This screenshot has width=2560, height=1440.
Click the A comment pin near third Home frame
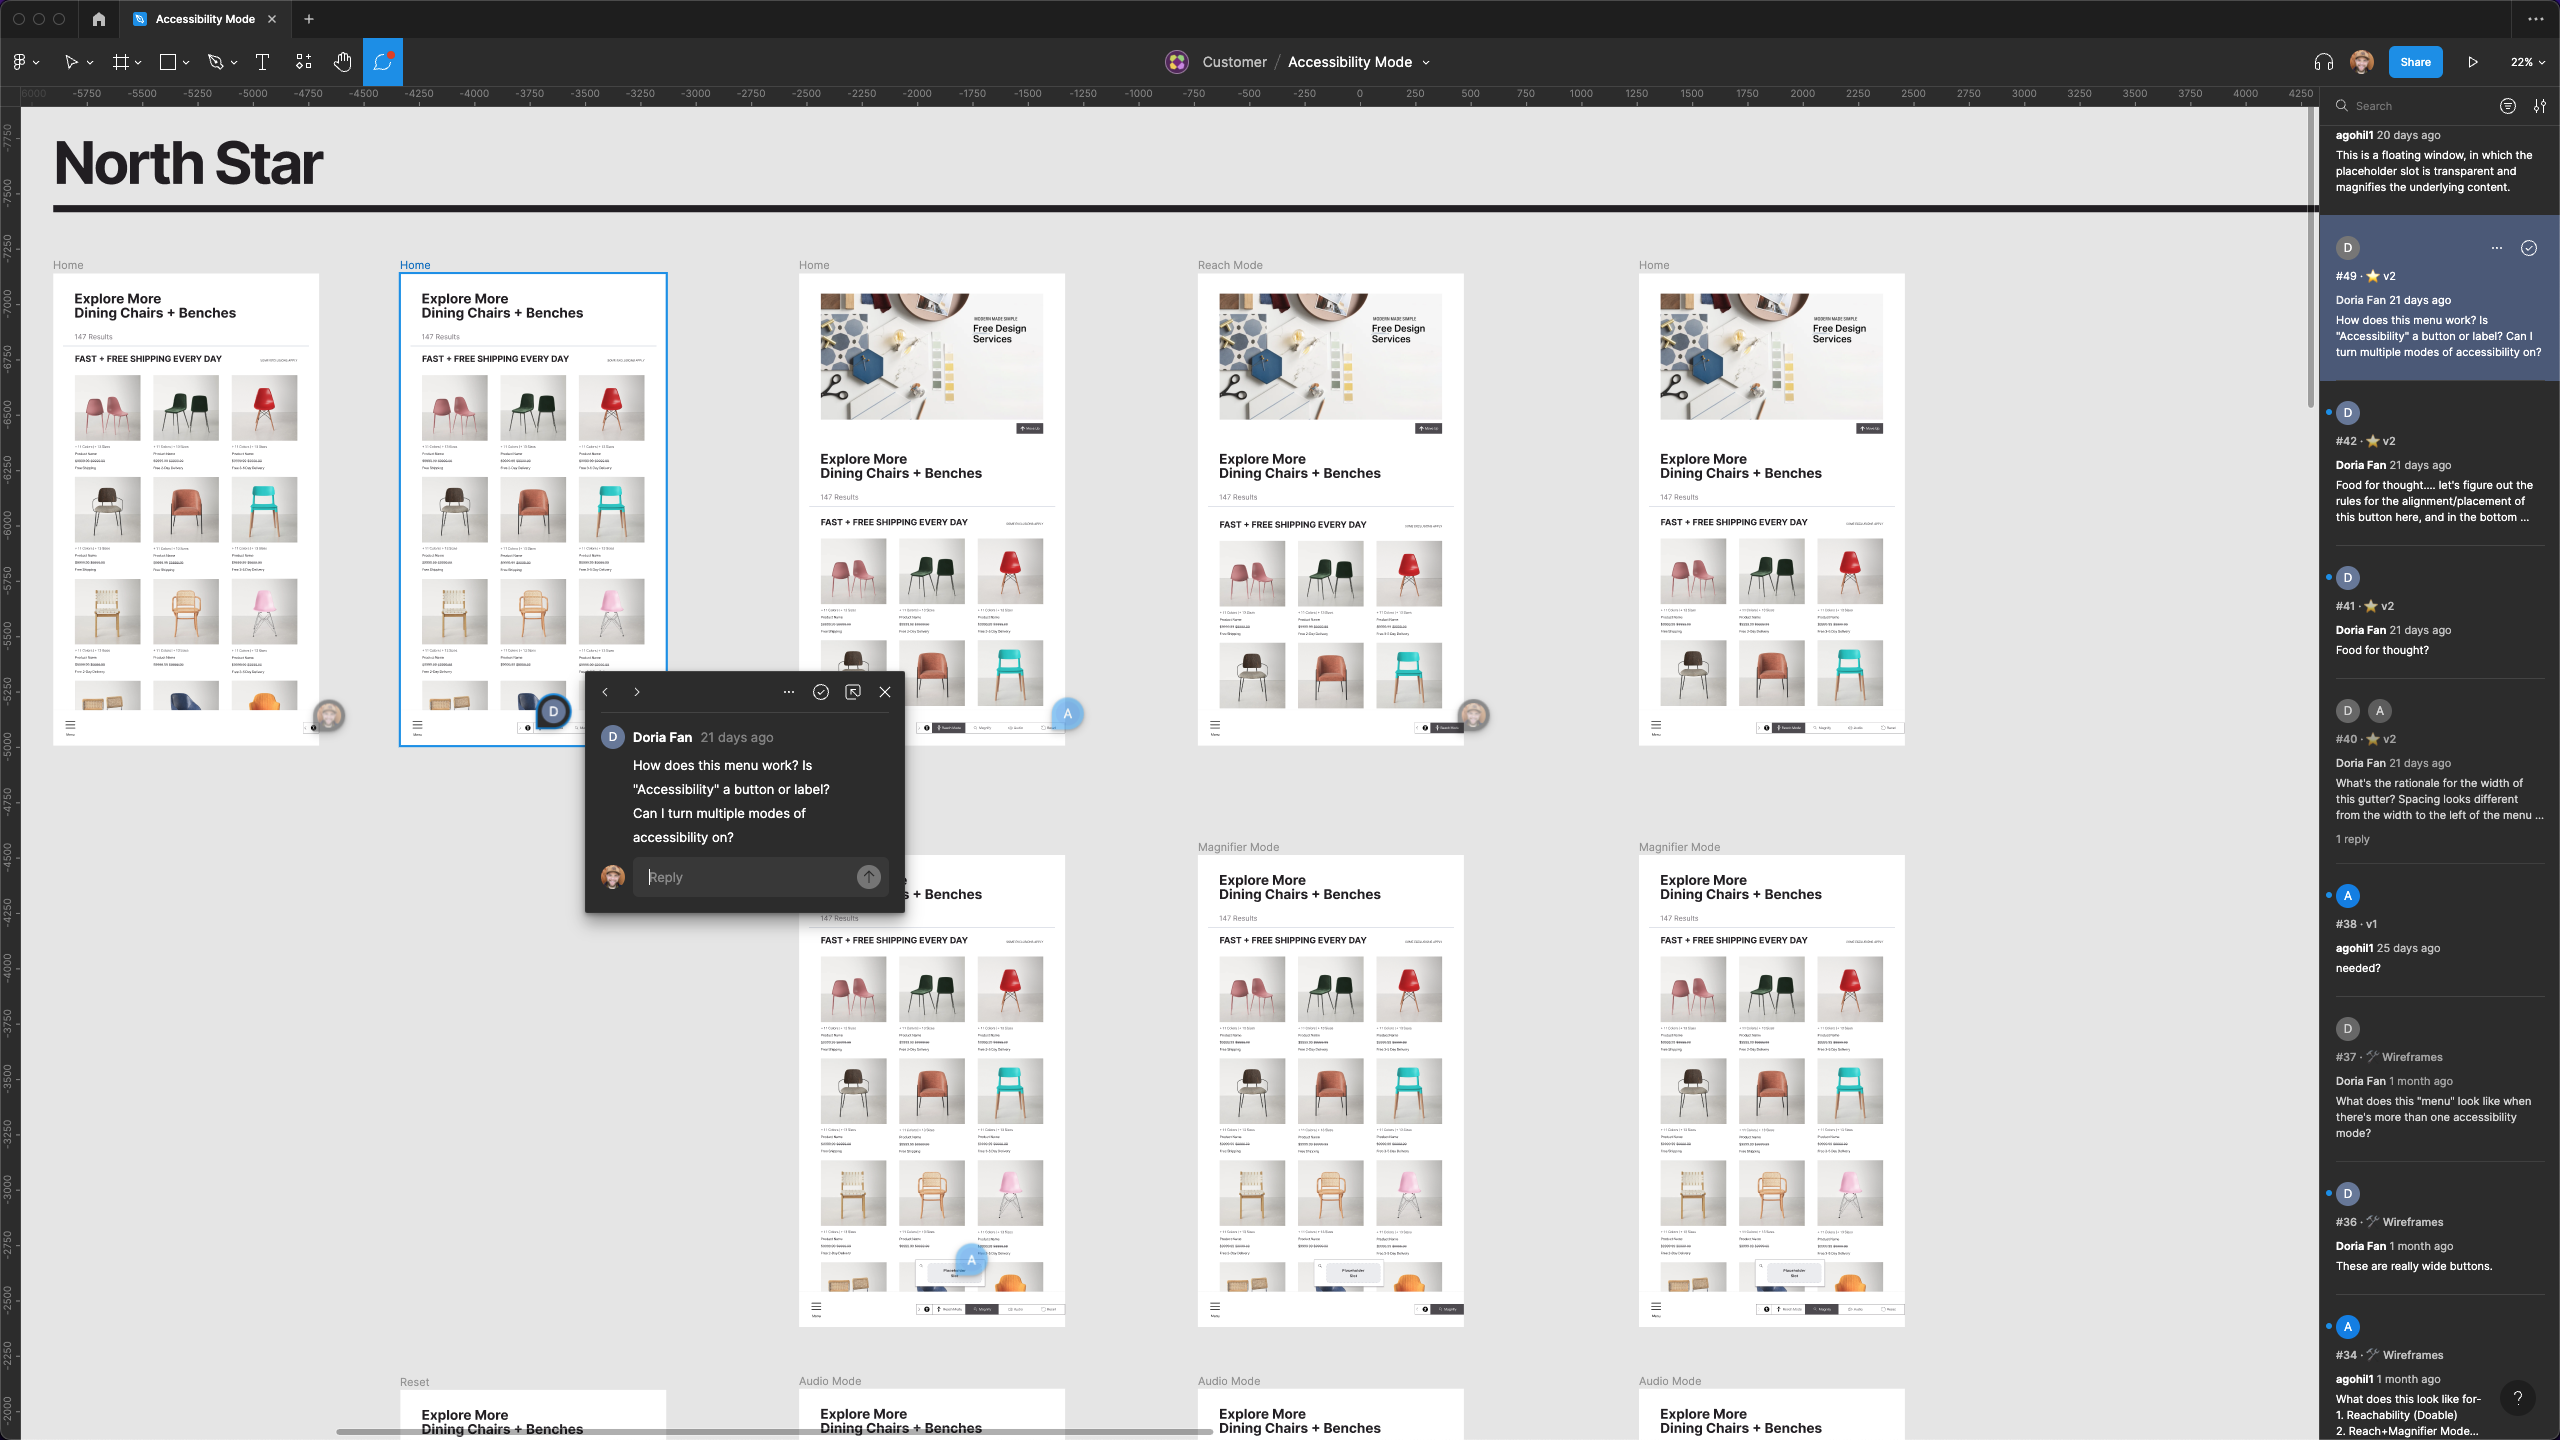click(x=1067, y=714)
